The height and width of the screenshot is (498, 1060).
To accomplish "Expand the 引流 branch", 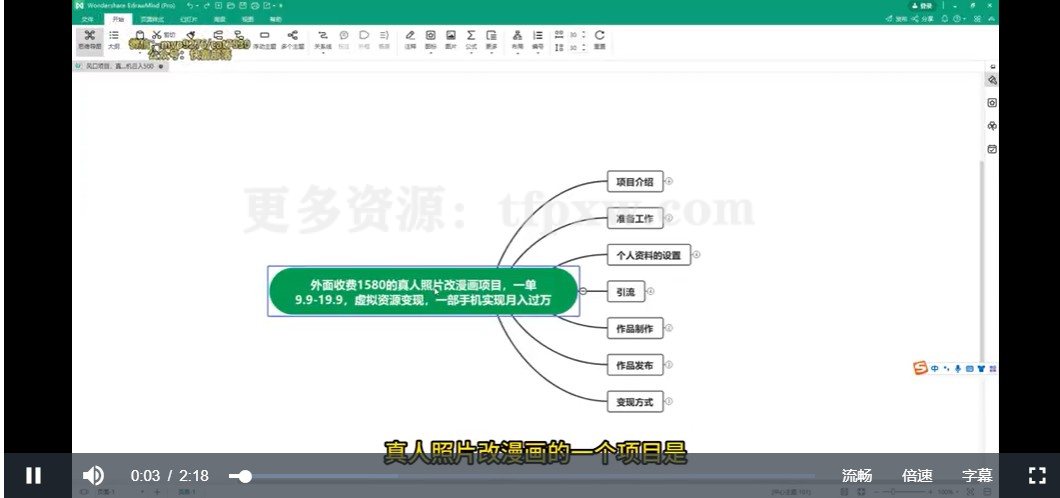I will coord(650,291).
